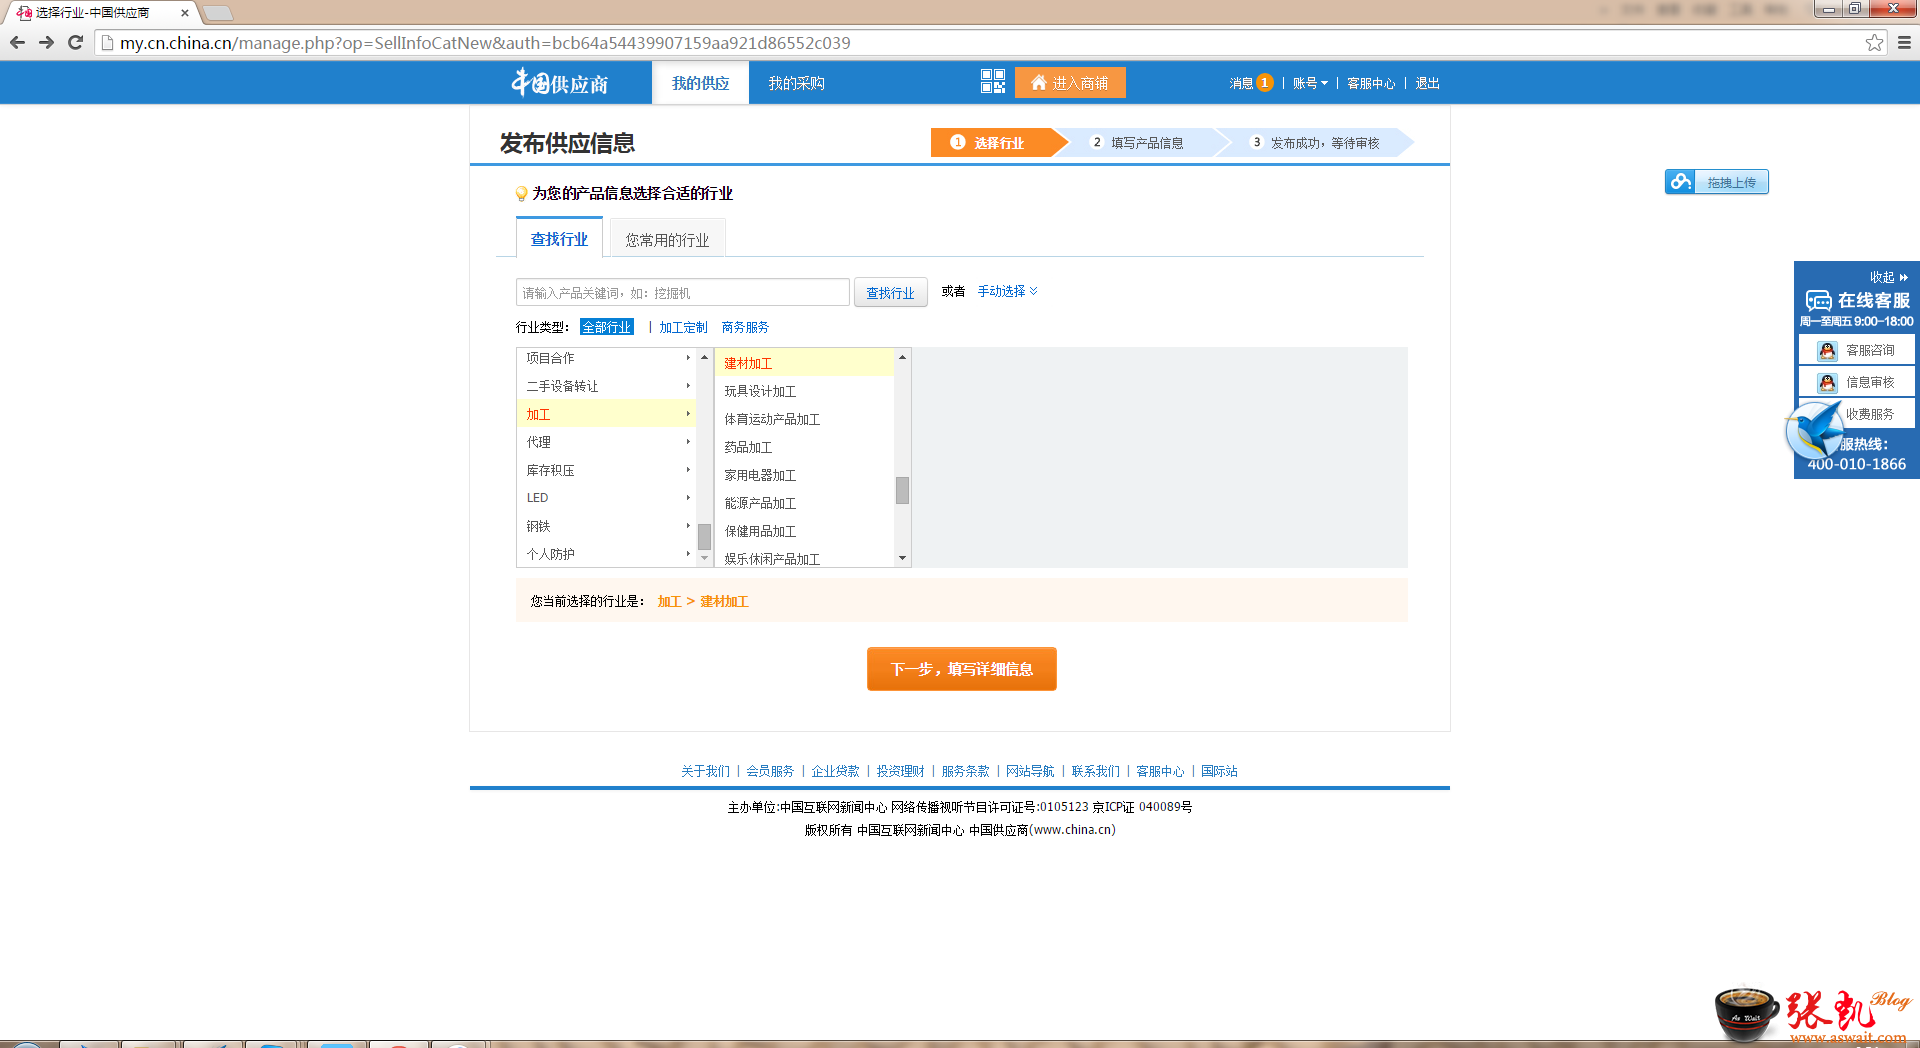Viewport: 1920px width, 1048px height.
Task: Click the QR code icon in header
Action: click(x=992, y=82)
